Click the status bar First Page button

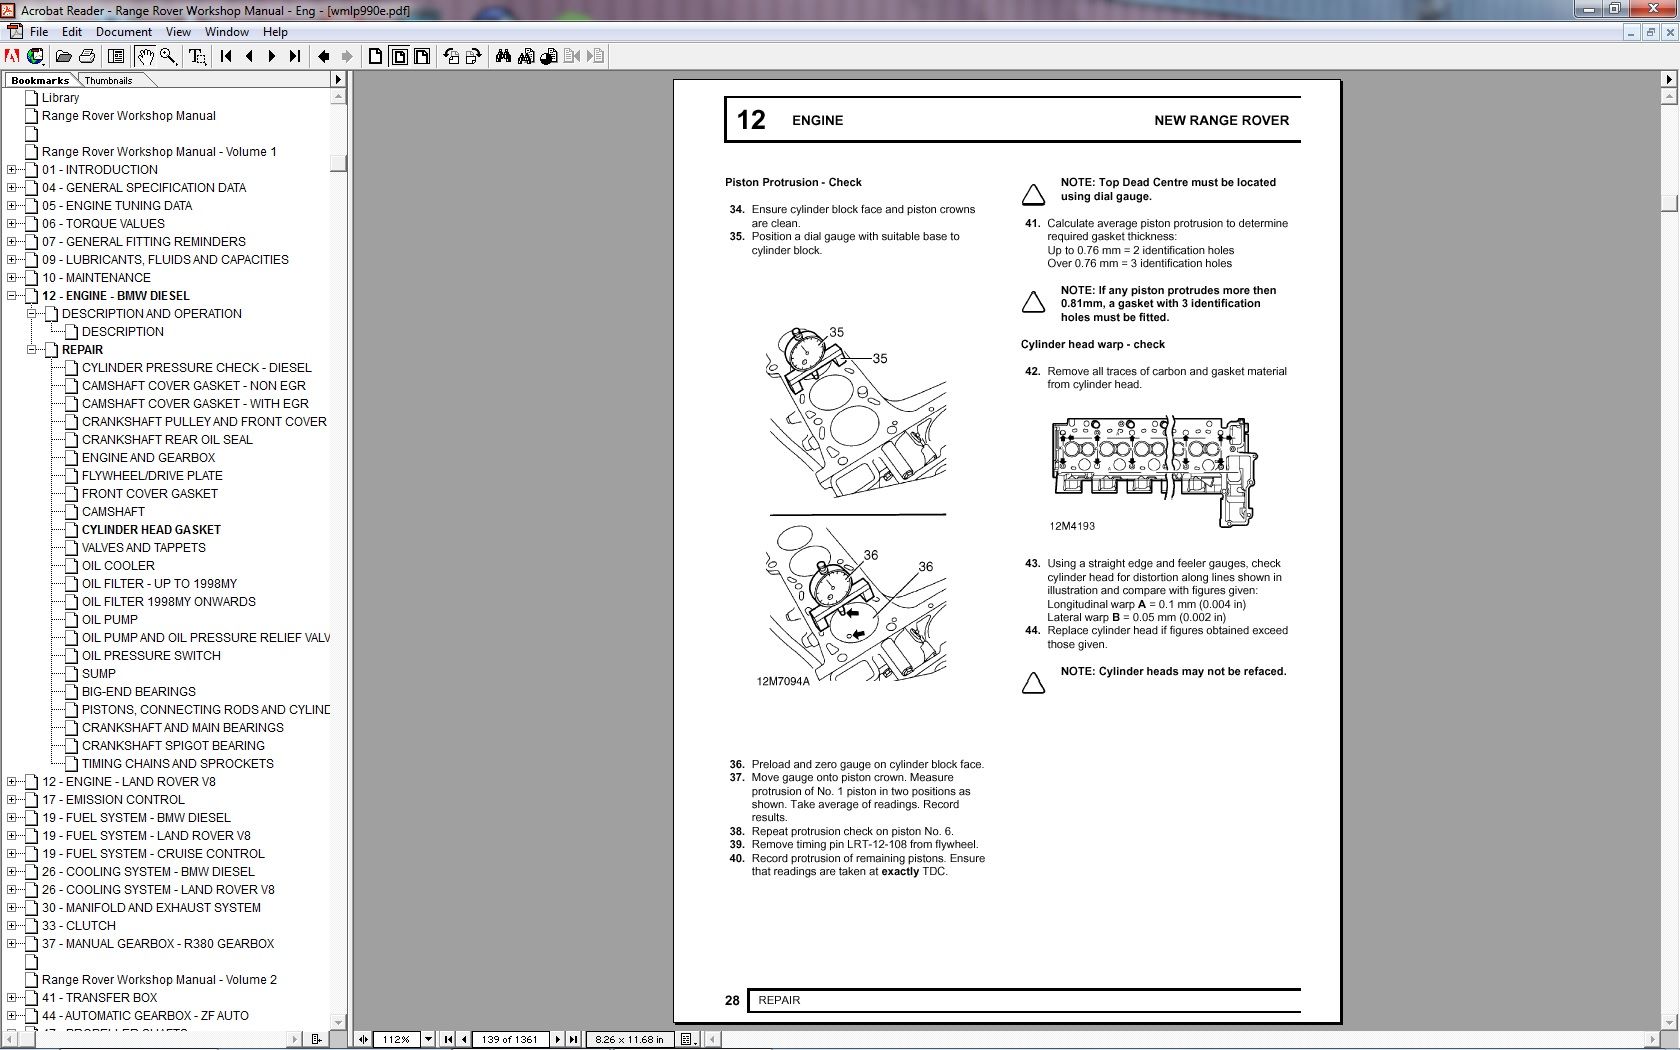pyautogui.click(x=448, y=1039)
